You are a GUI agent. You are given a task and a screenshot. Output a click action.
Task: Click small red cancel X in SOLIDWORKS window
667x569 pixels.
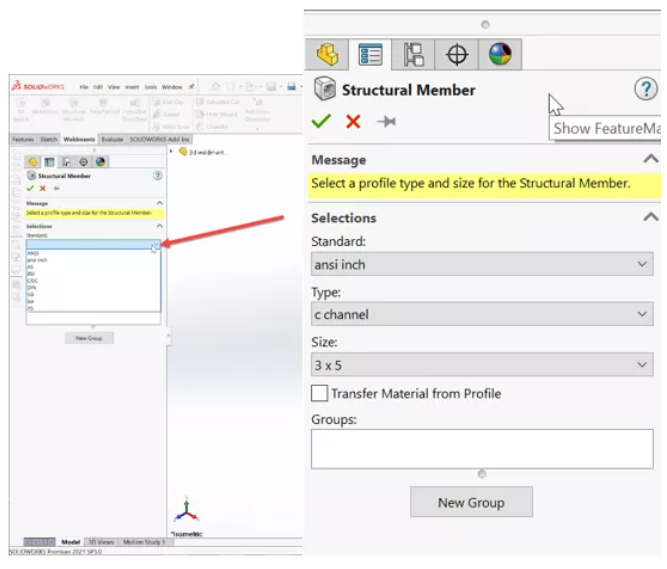pos(43,188)
